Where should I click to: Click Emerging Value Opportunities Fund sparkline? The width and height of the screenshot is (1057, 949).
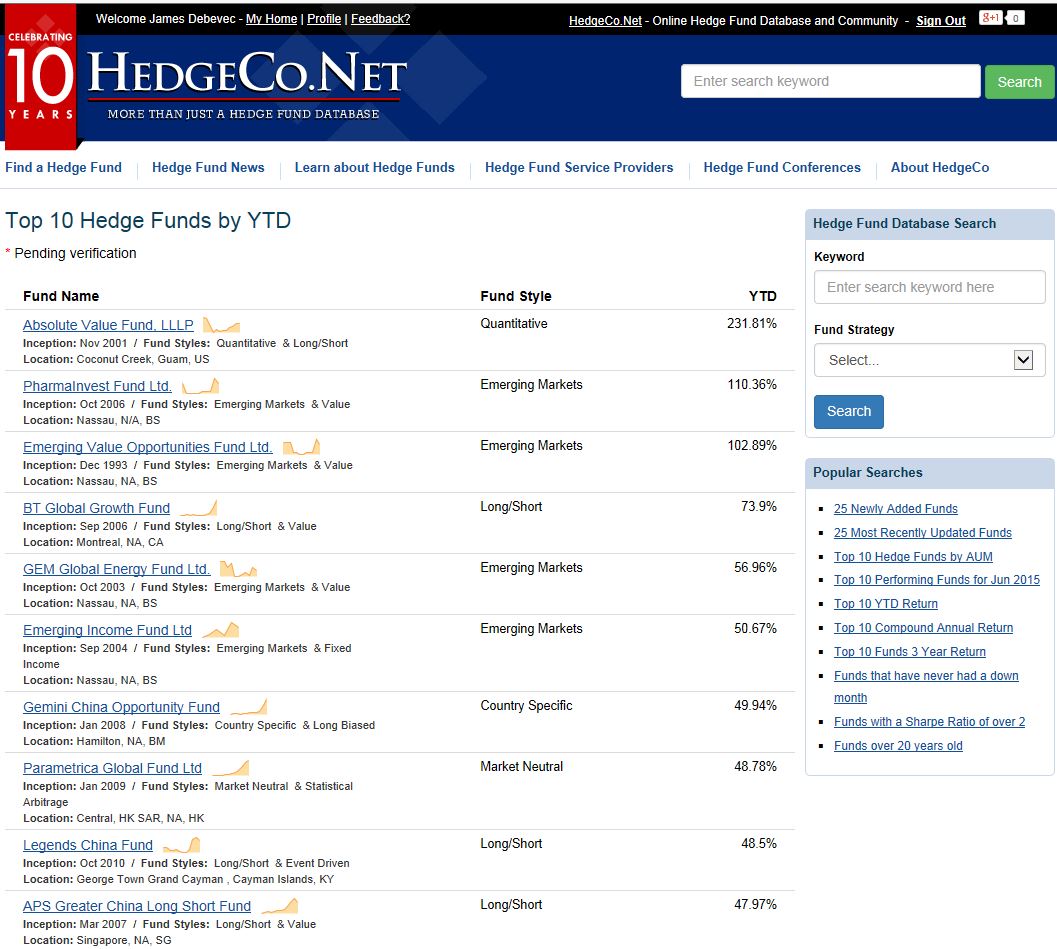click(301, 447)
